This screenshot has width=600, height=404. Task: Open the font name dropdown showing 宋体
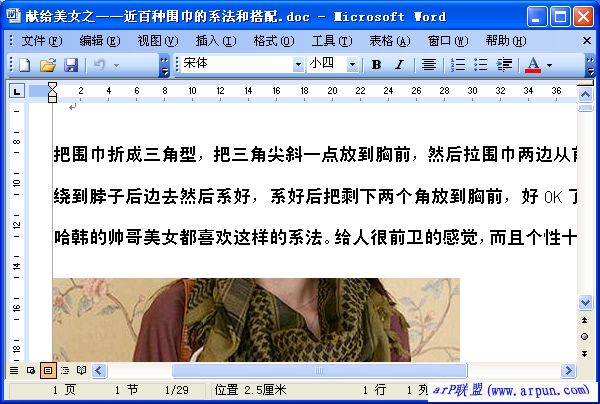click(298, 65)
